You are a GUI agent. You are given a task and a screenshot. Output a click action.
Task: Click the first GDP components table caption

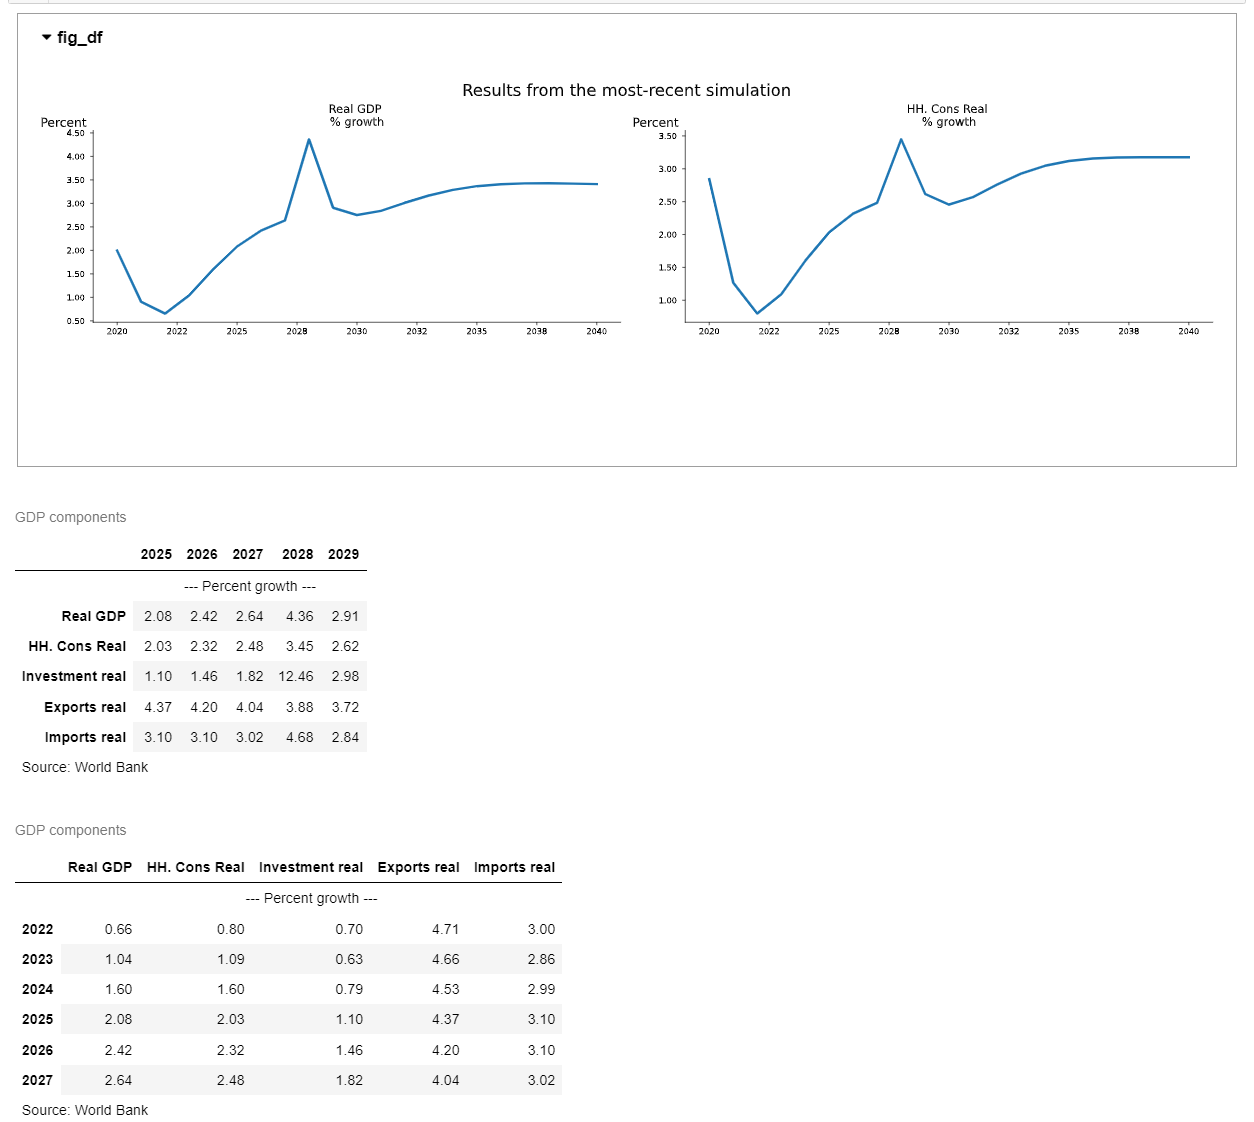(x=71, y=517)
